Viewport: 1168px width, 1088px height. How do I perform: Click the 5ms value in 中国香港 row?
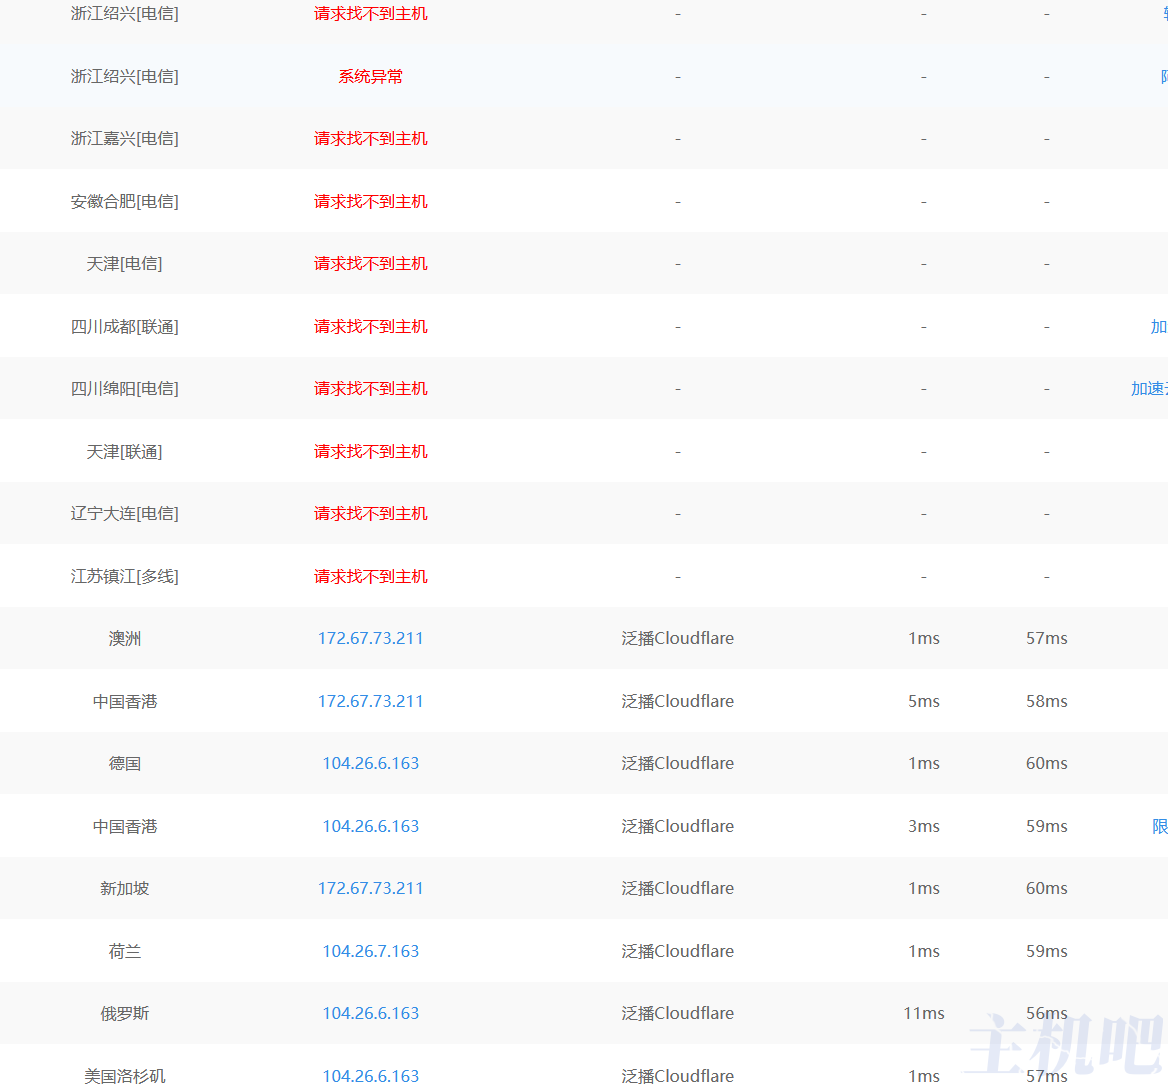pyautogui.click(x=924, y=701)
